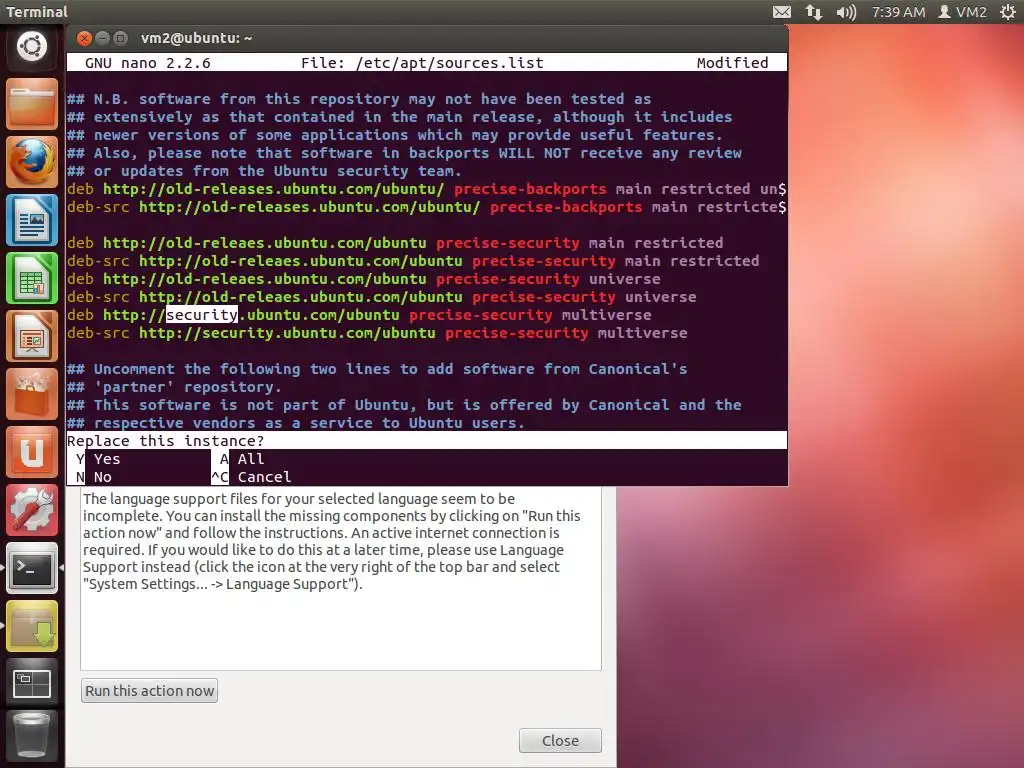
Task: Click the deb precise-security universe line
Action: [x=364, y=279]
